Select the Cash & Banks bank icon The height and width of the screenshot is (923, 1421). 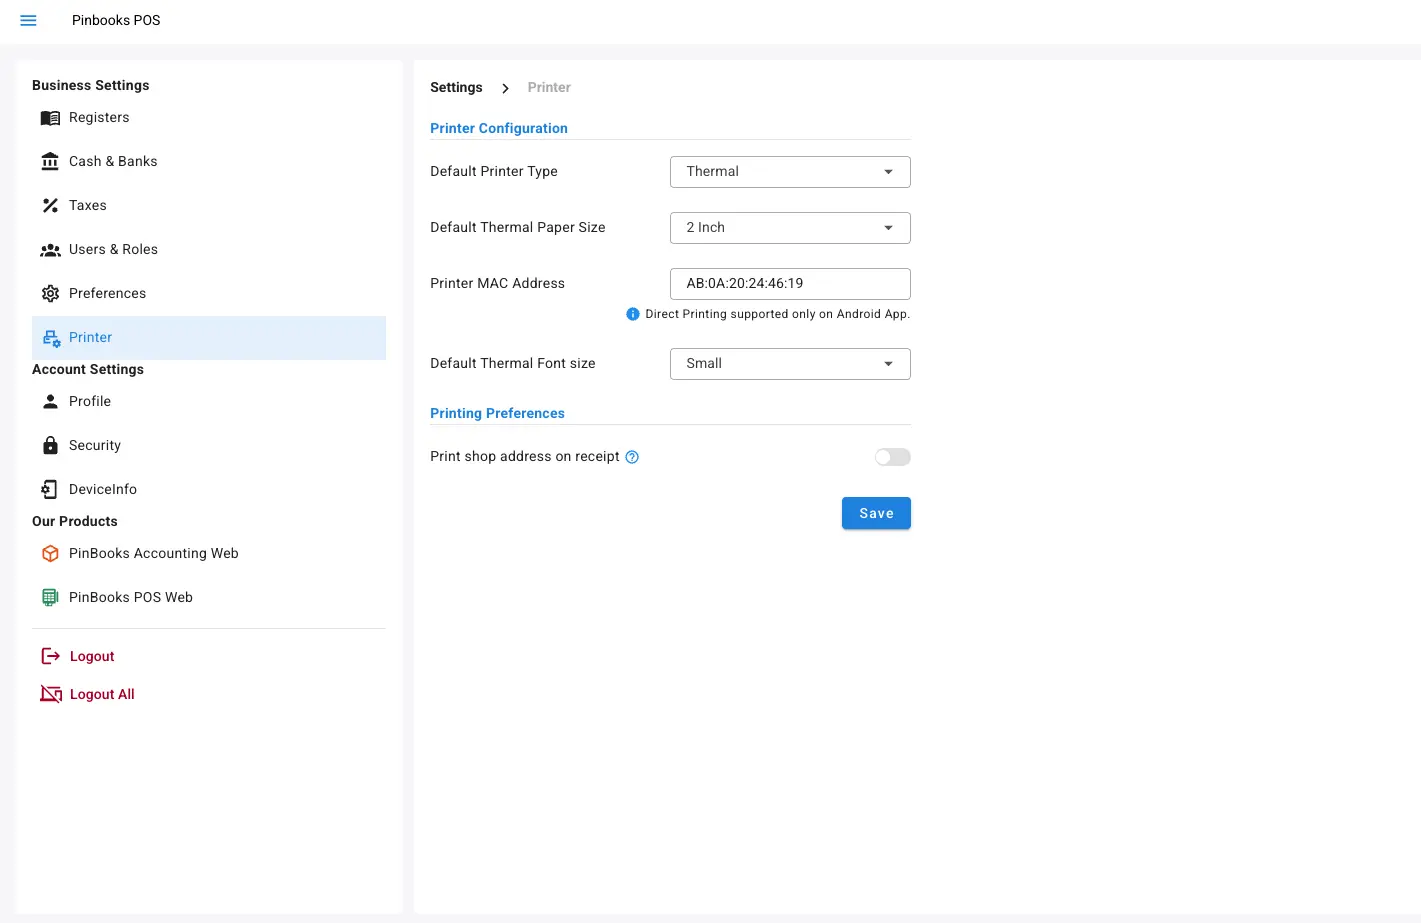[x=50, y=161]
